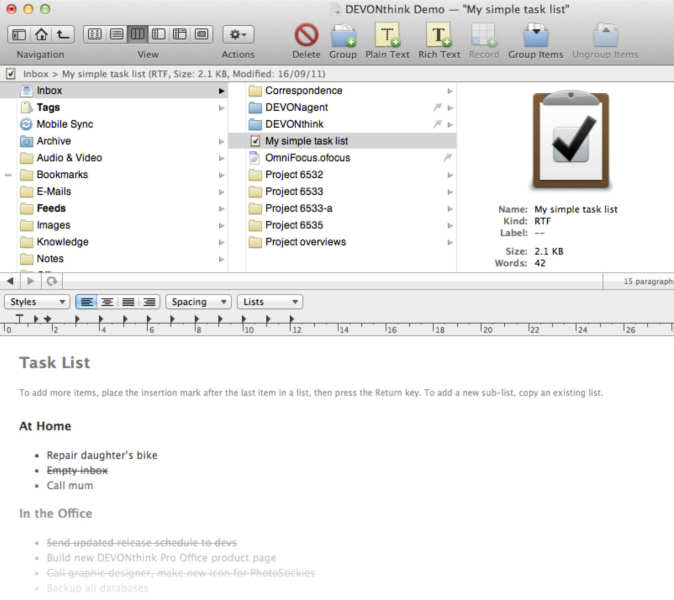Toggle the sidebar navigation button

tap(19, 34)
